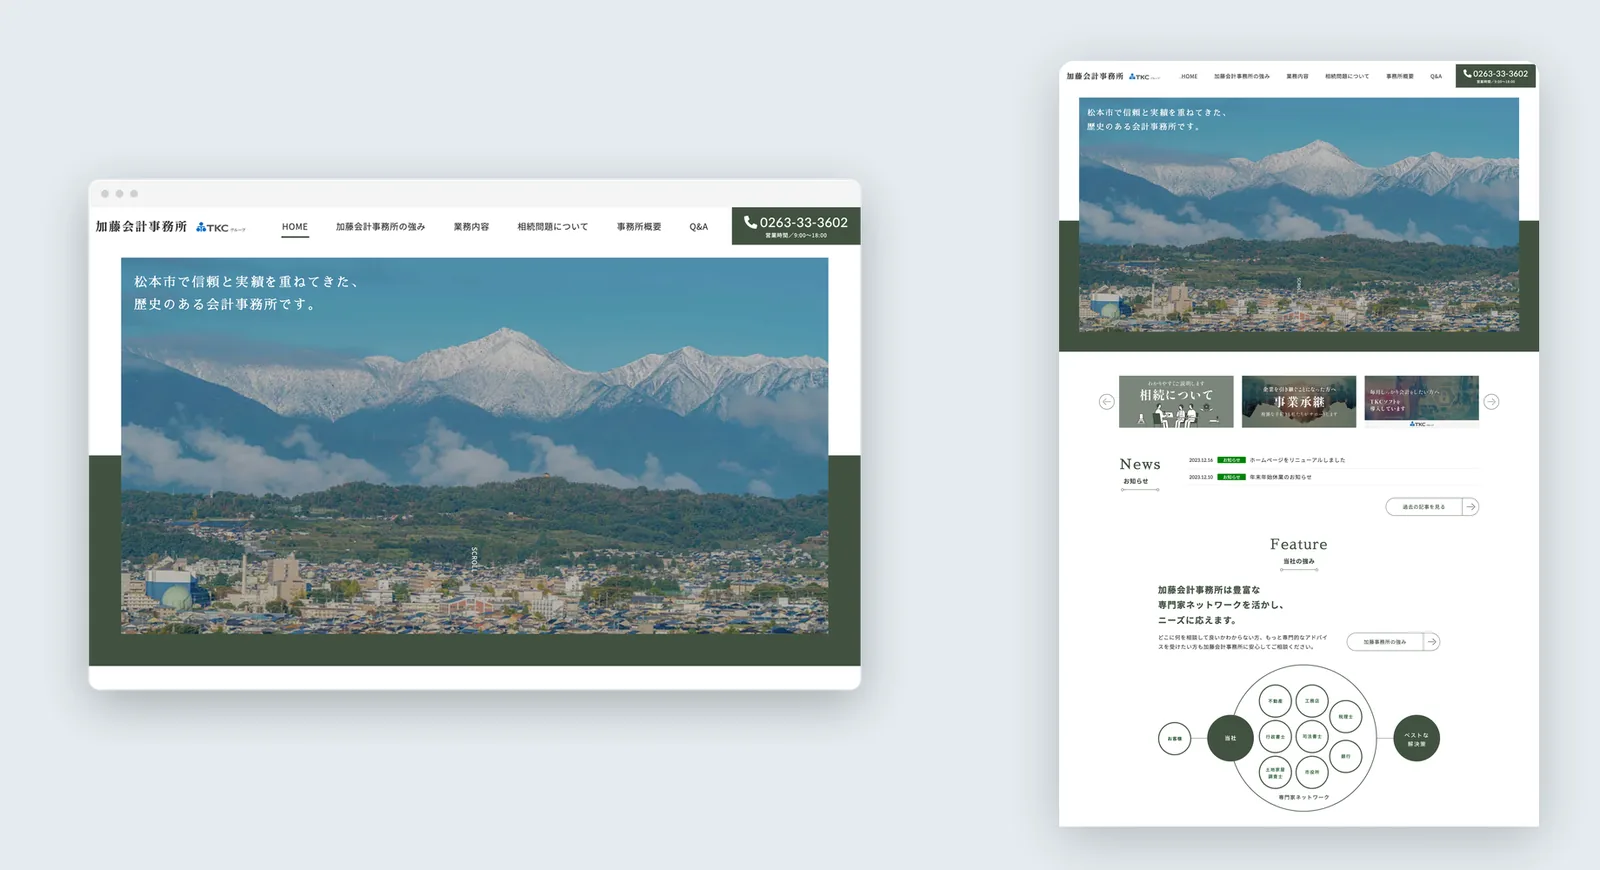Click the 税理士 circle in the network diagram
Image resolution: width=1600 pixels, height=870 pixels.
pyautogui.click(x=1345, y=716)
